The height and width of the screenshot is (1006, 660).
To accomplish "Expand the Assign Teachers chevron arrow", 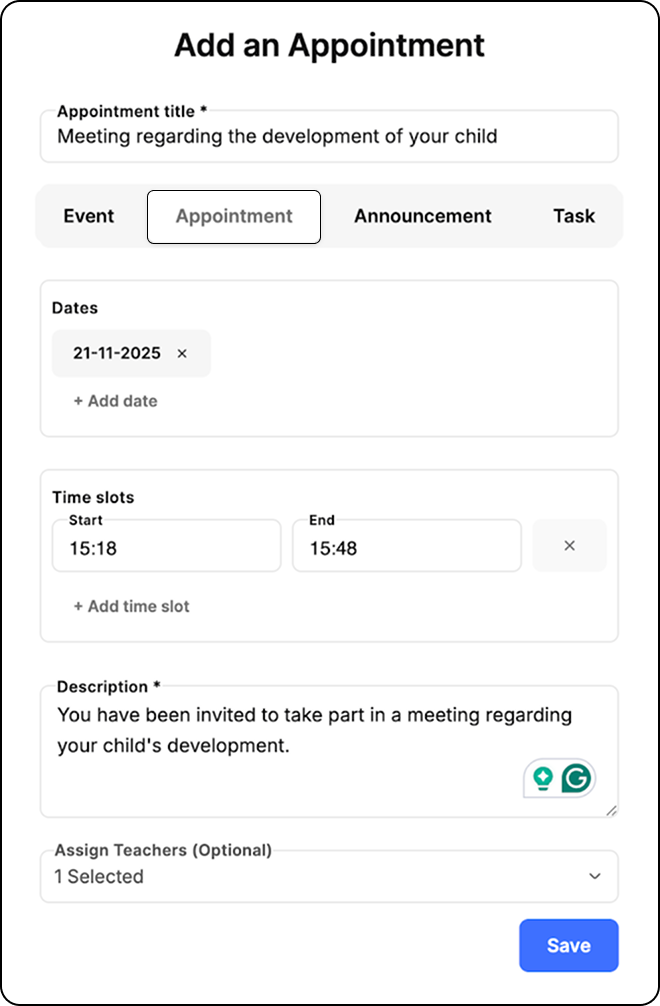I will [x=595, y=876].
